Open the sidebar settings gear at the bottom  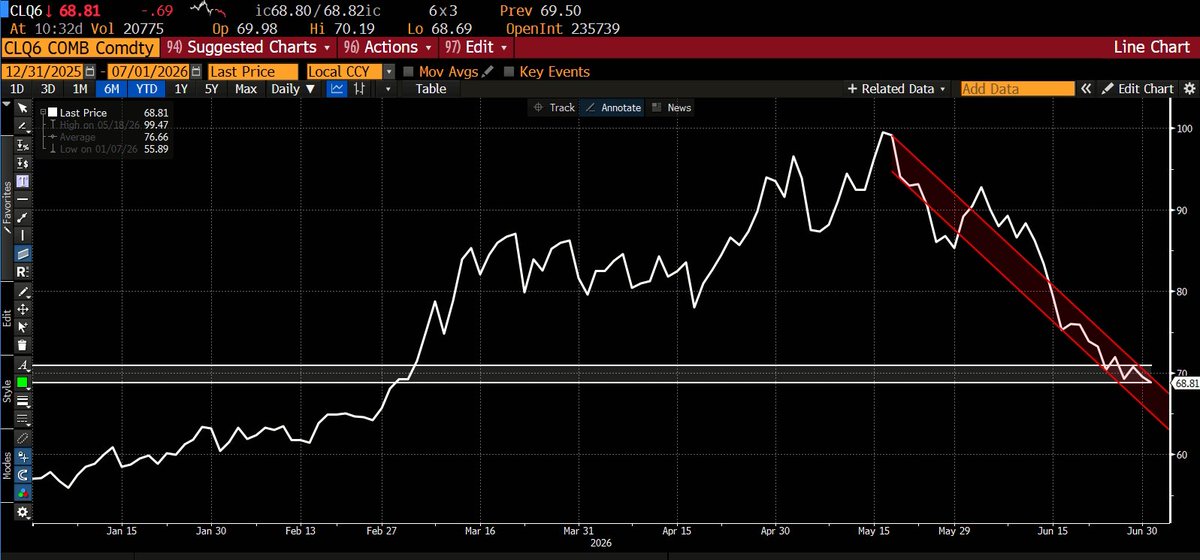pos(24,512)
